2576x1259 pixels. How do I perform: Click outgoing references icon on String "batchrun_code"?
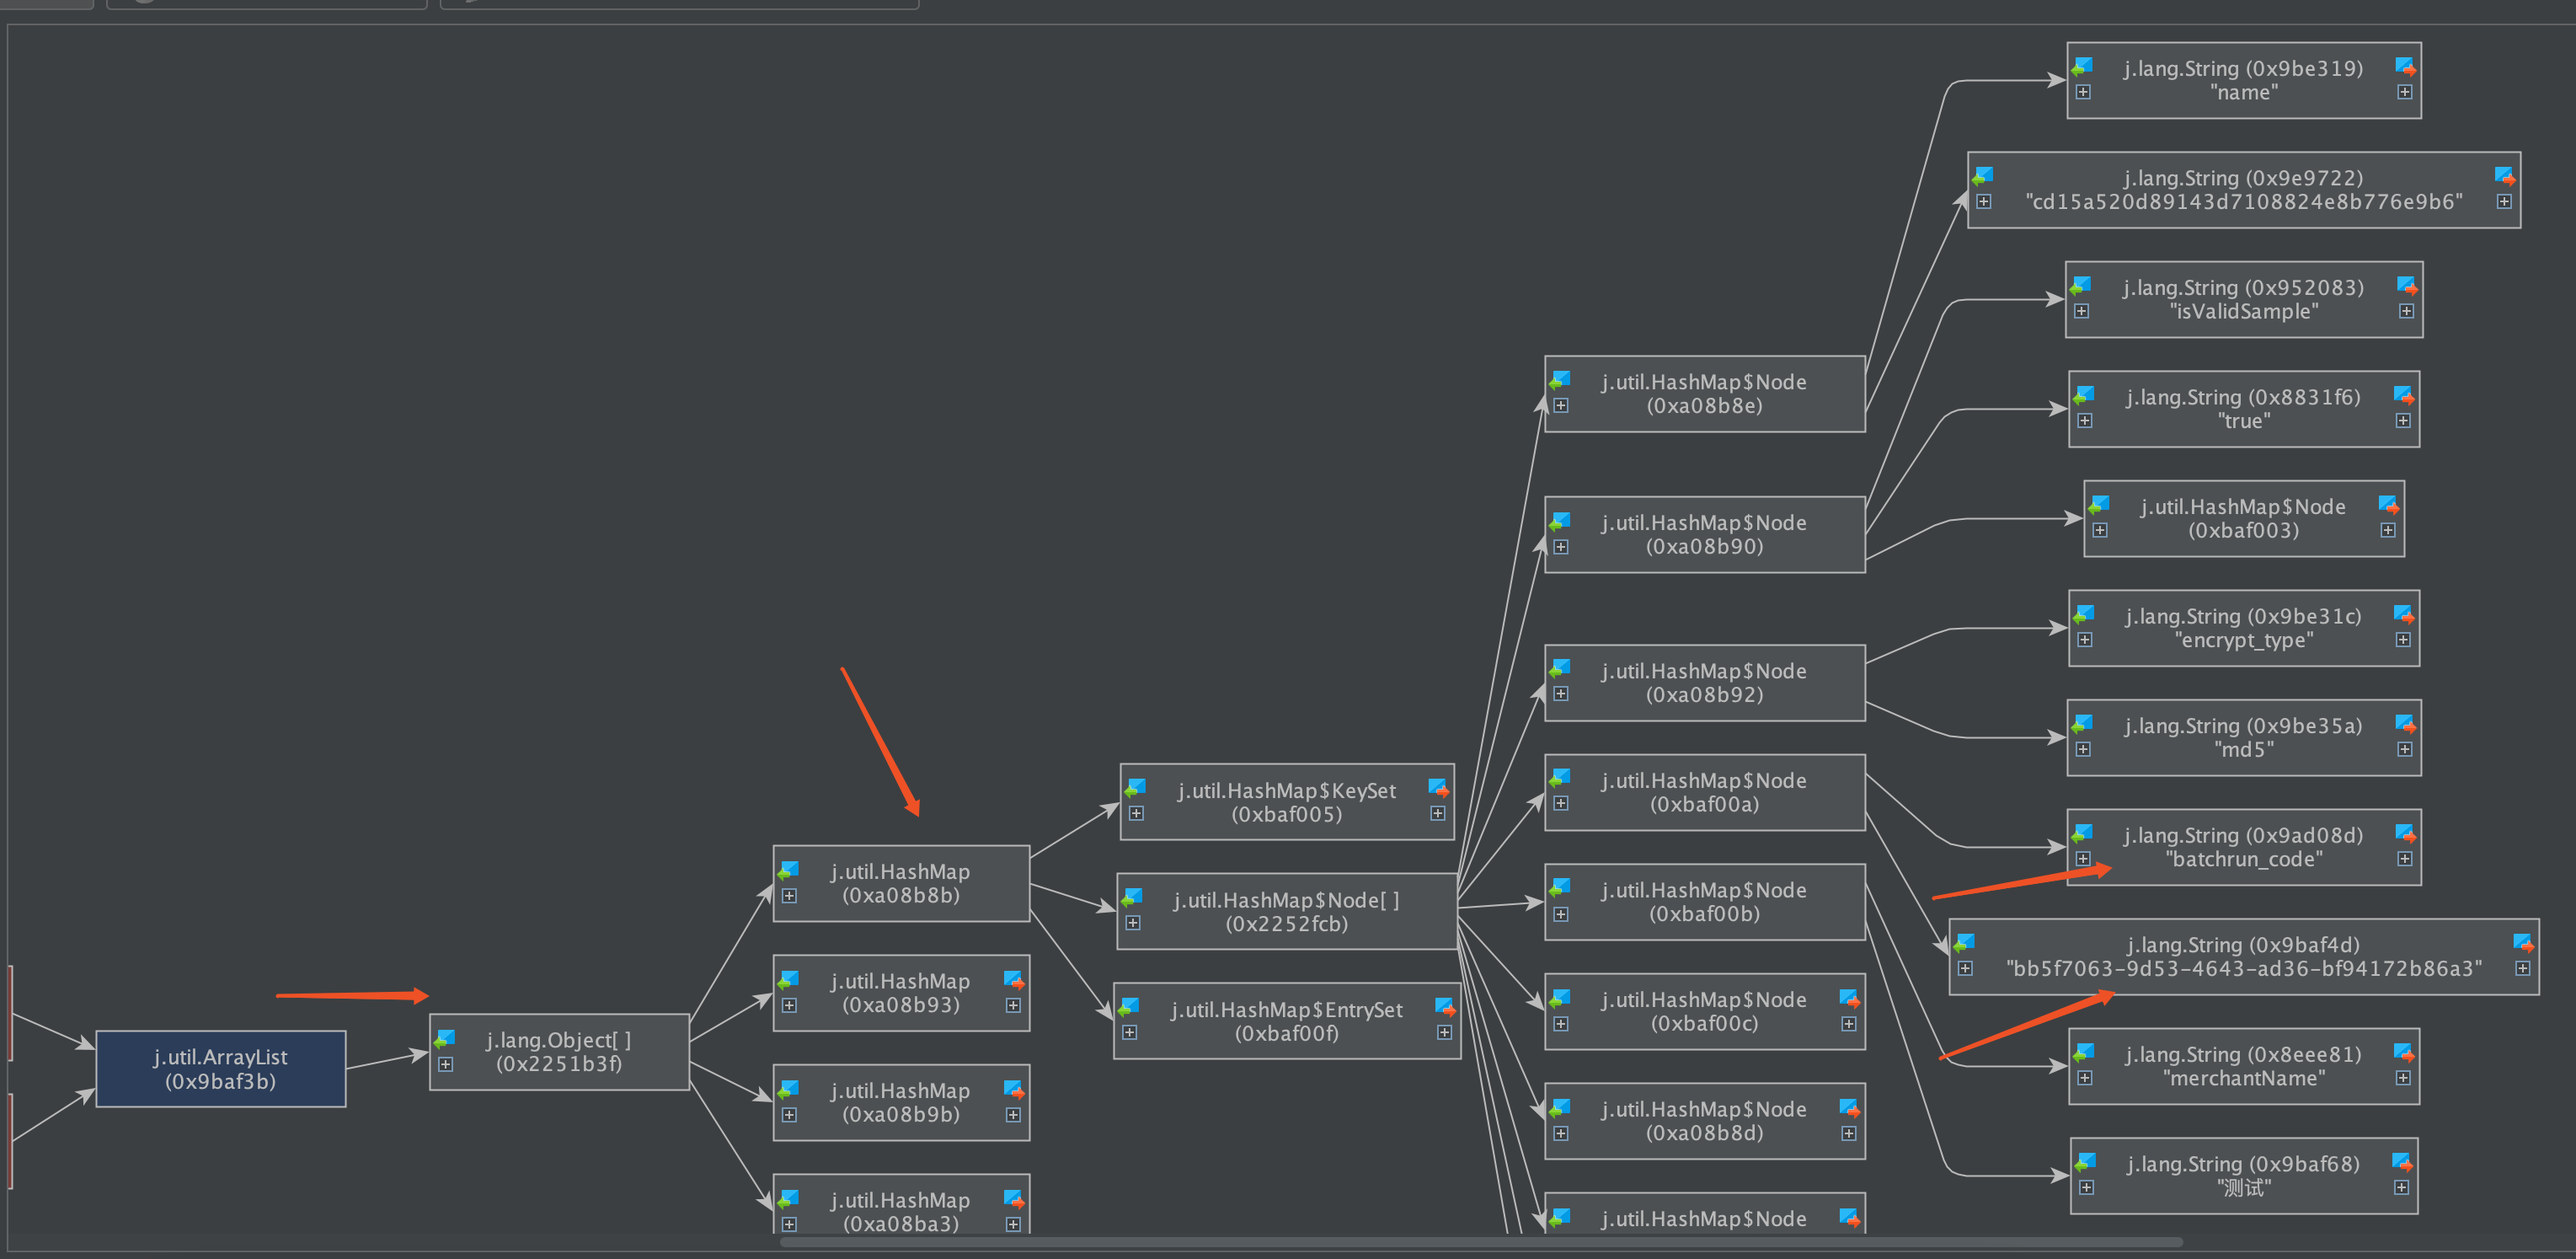(x=2405, y=834)
